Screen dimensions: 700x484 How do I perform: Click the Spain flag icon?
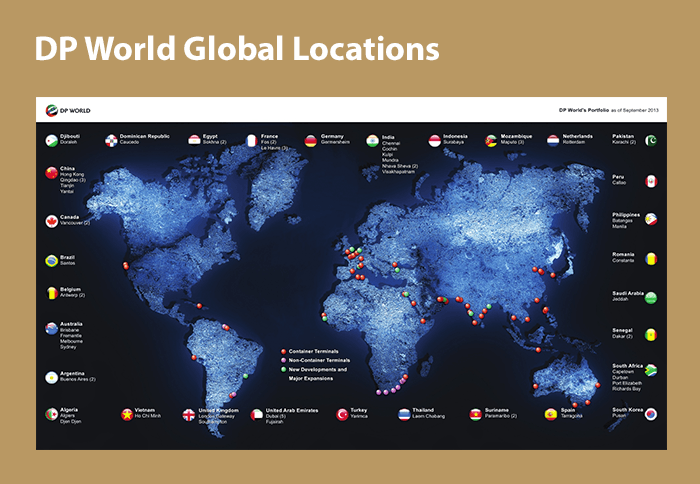tap(551, 414)
